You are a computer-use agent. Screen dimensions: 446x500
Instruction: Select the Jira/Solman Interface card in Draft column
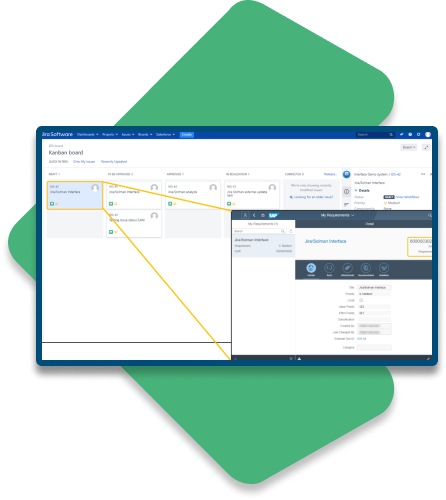[75, 195]
